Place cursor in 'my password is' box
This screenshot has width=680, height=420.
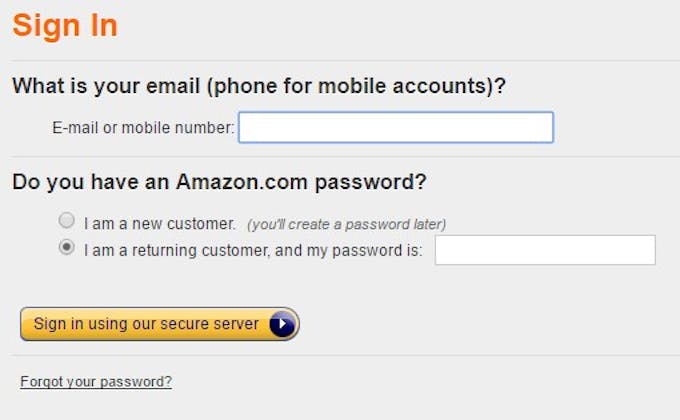545,250
